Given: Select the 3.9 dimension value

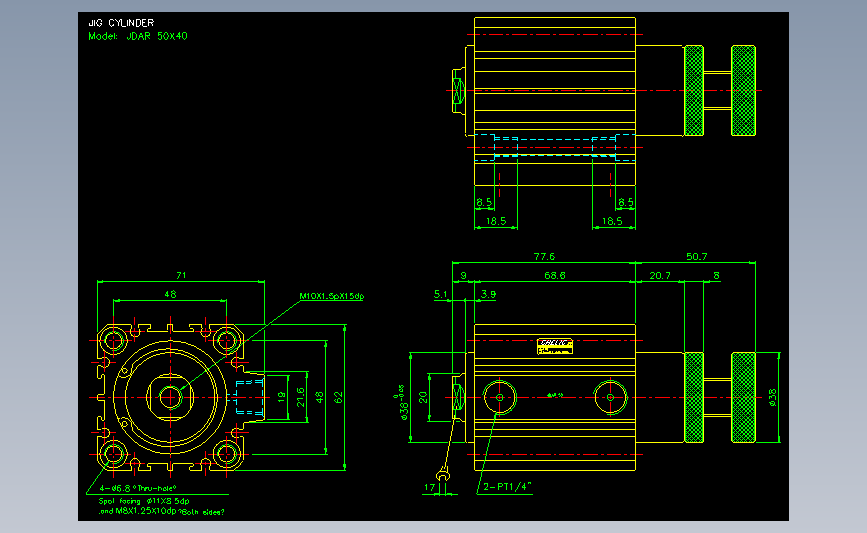Looking at the screenshot, I should (488, 294).
